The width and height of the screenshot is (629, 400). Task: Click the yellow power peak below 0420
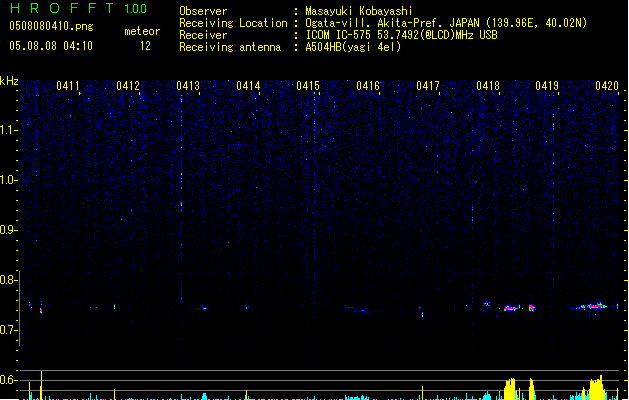[x=597, y=388]
